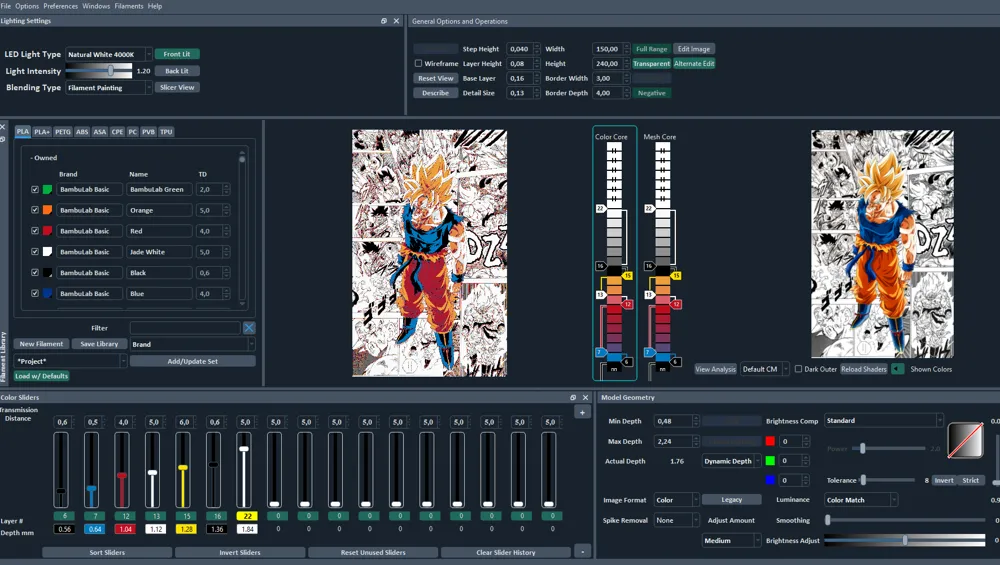Open the *Project* set dropdown
The width and height of the screenshot is (1000, 565).
point(70,361)
